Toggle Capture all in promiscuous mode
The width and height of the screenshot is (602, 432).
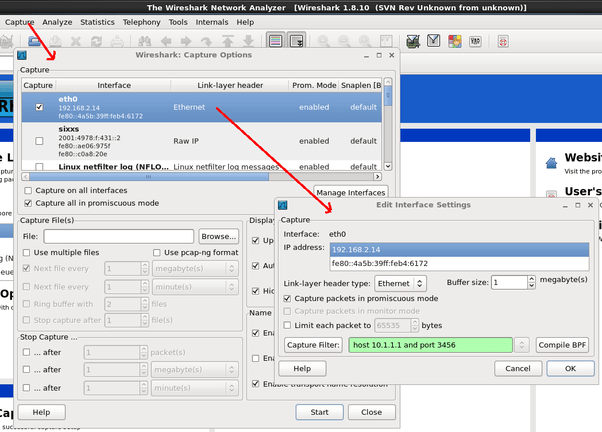click(28, 203)
